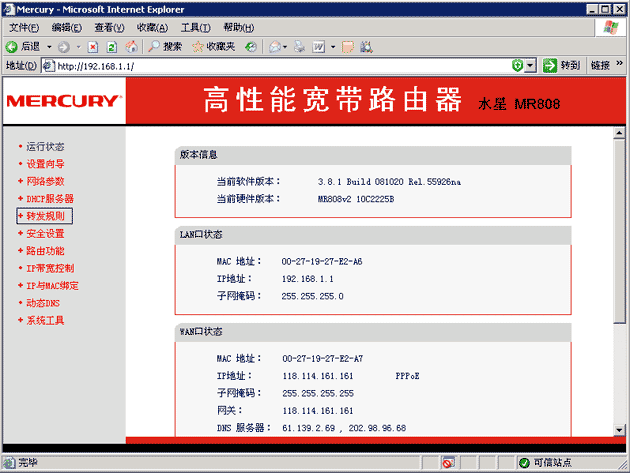Click the MERCURY logo
The width and height of the screenshot is (630, 473).
[64, 101]
